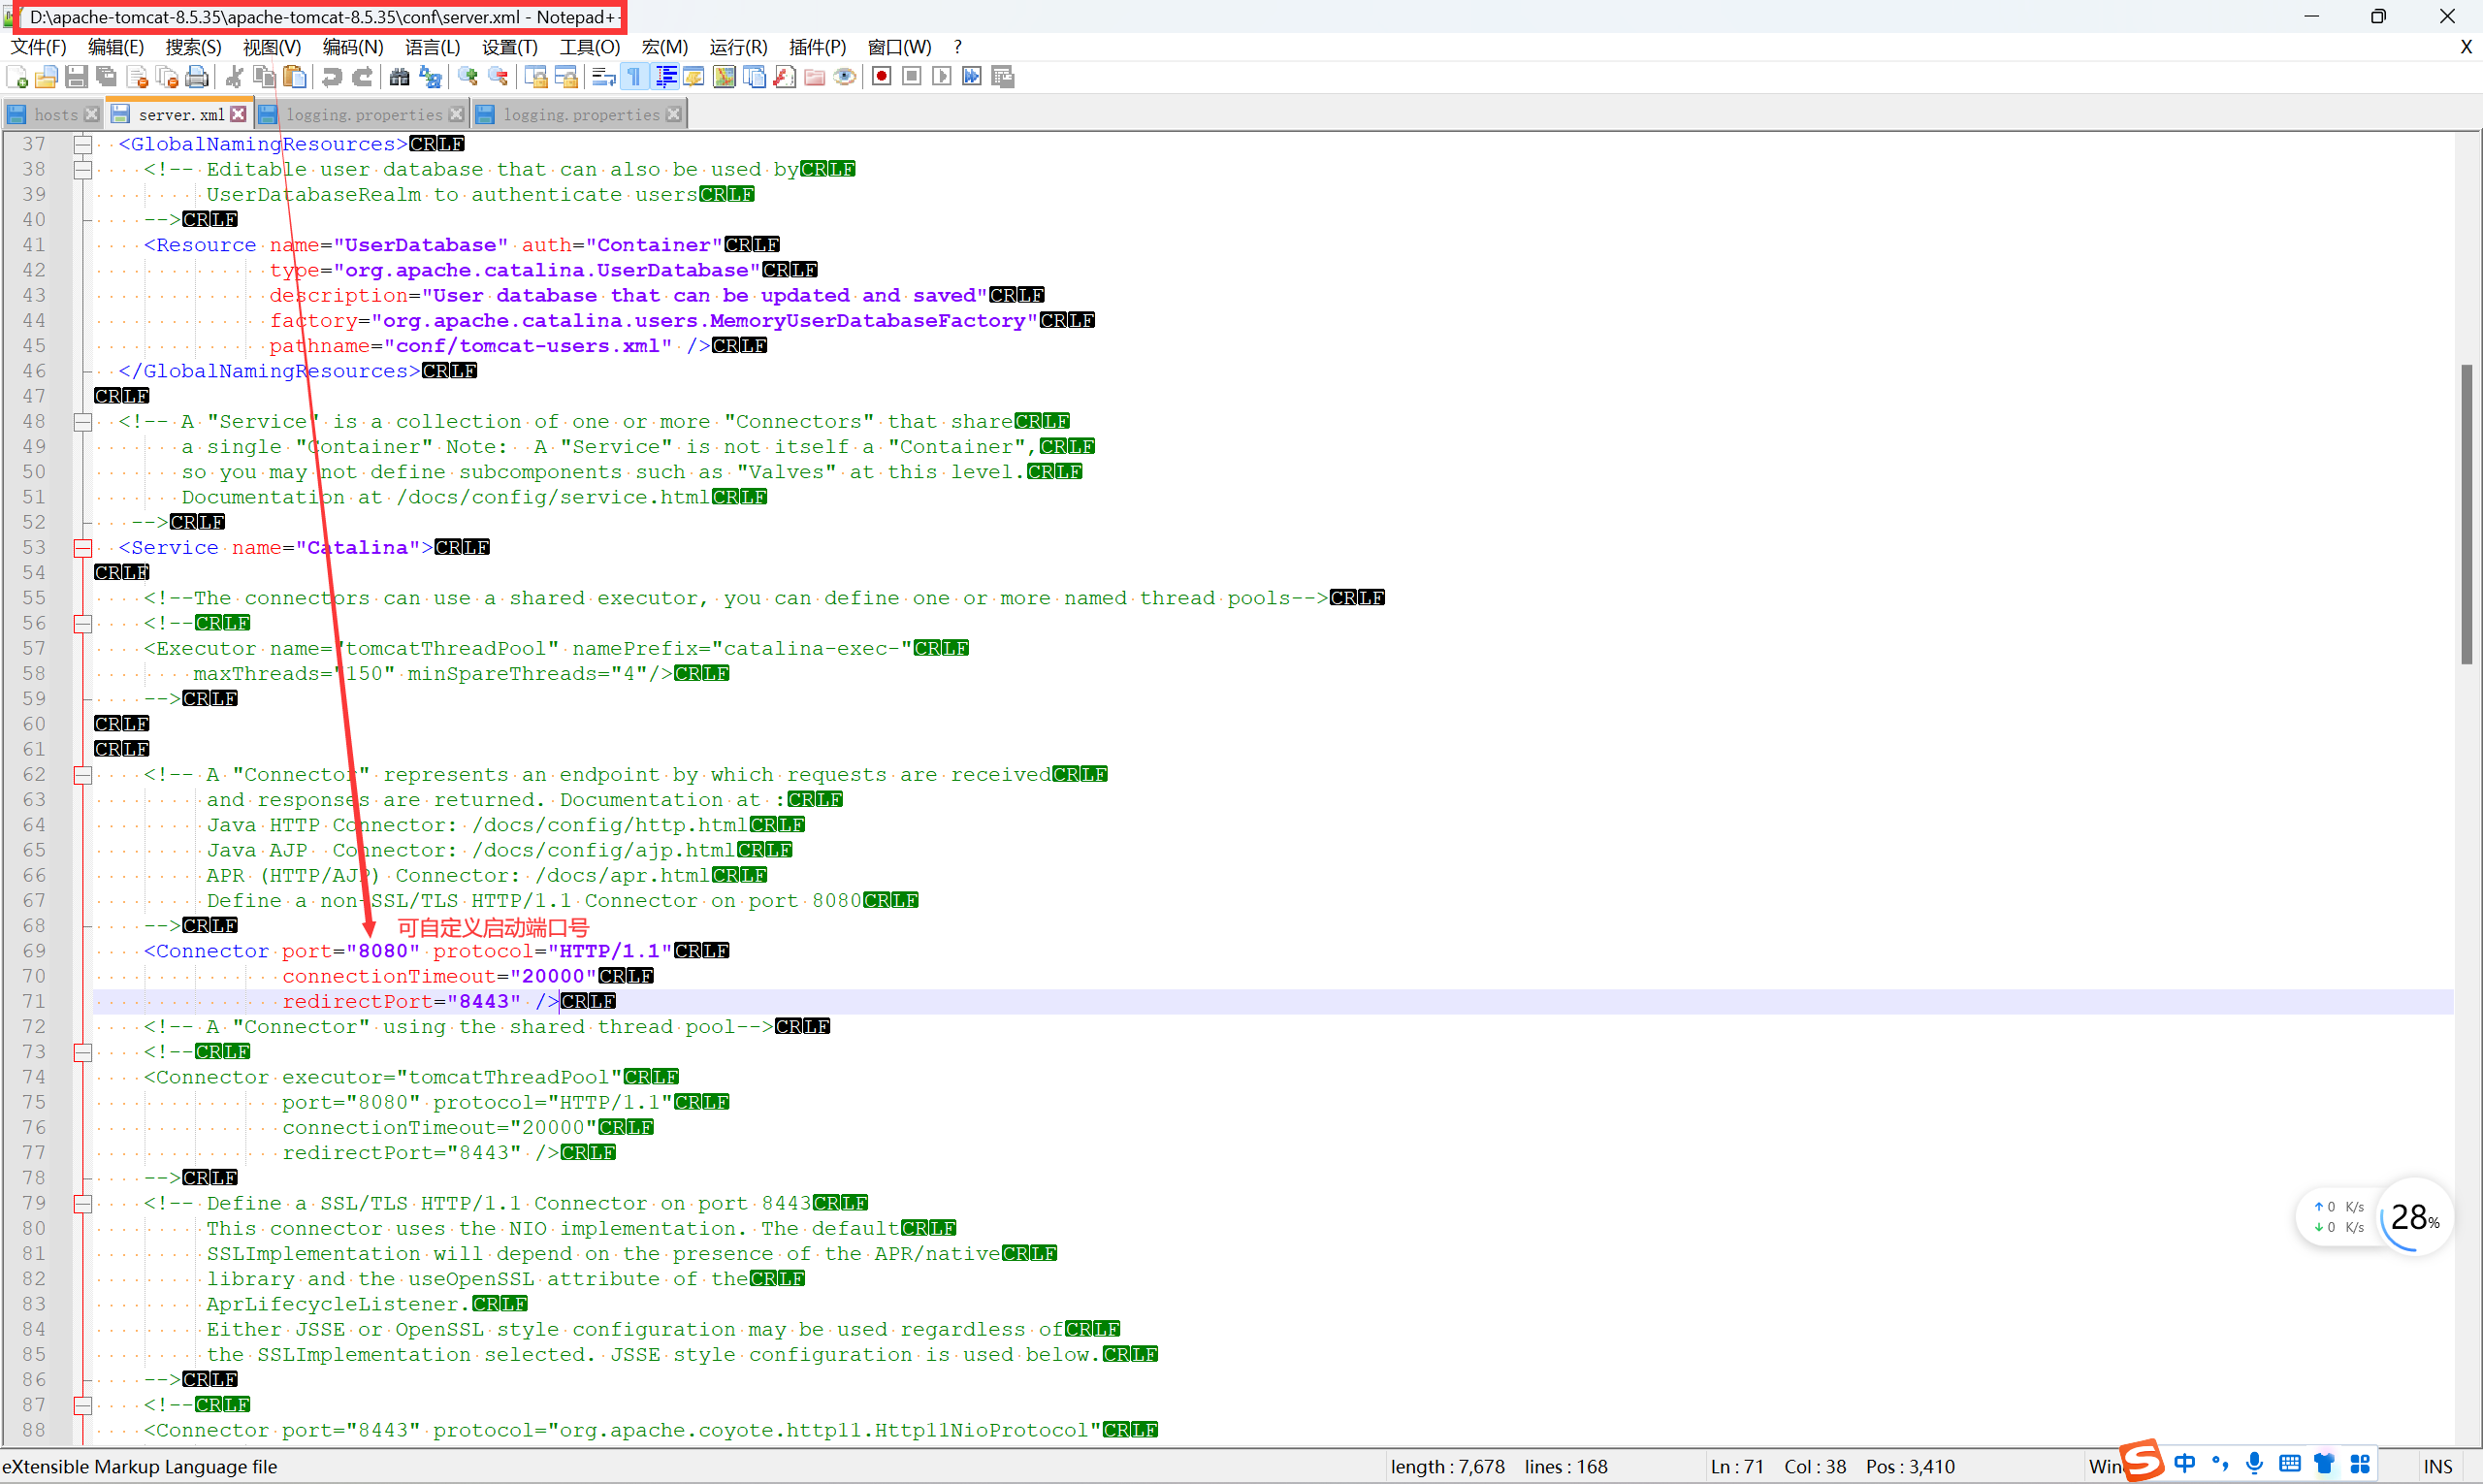Open the ? help menu

[958, 47]
